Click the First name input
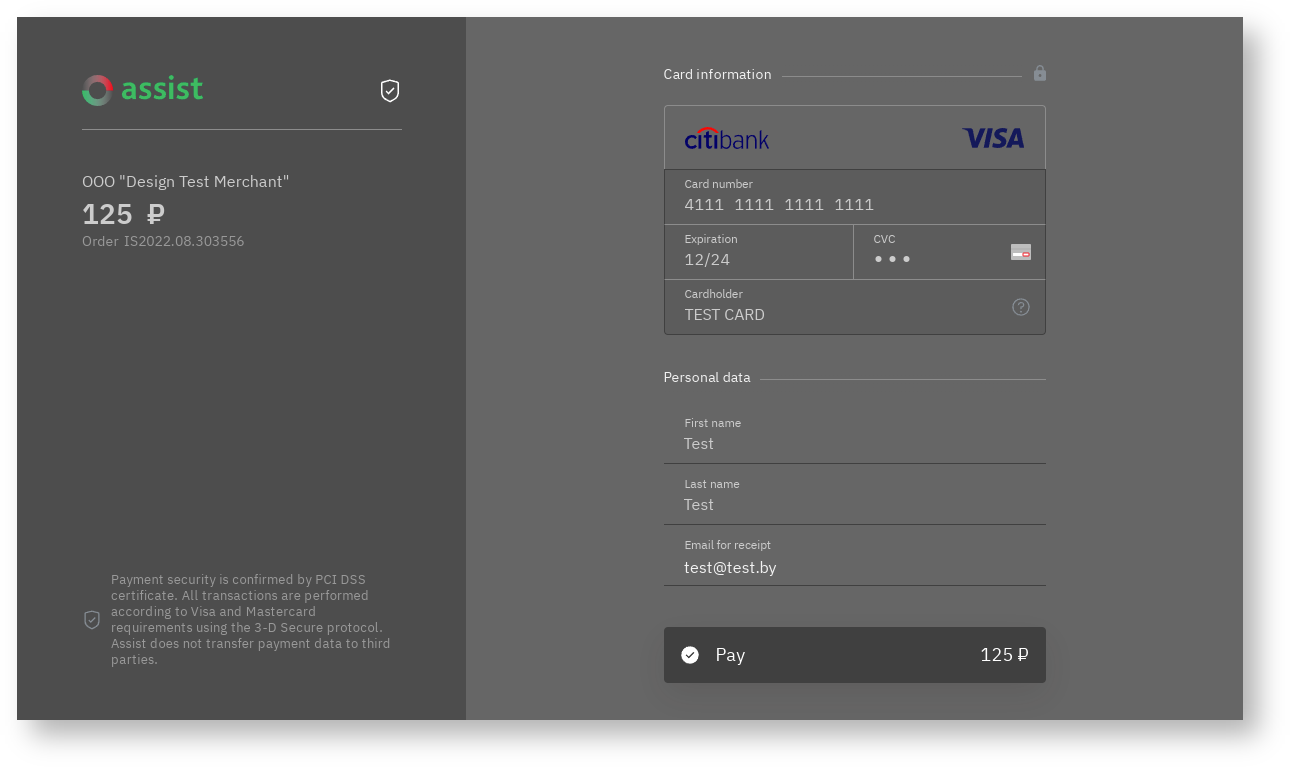Screen dimensions: 1291x768 (854, 443)
